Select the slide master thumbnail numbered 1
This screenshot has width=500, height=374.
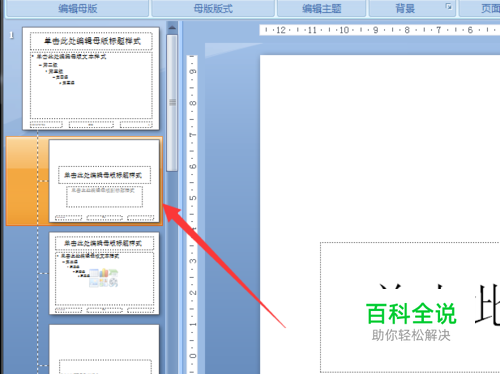[91, 79]
